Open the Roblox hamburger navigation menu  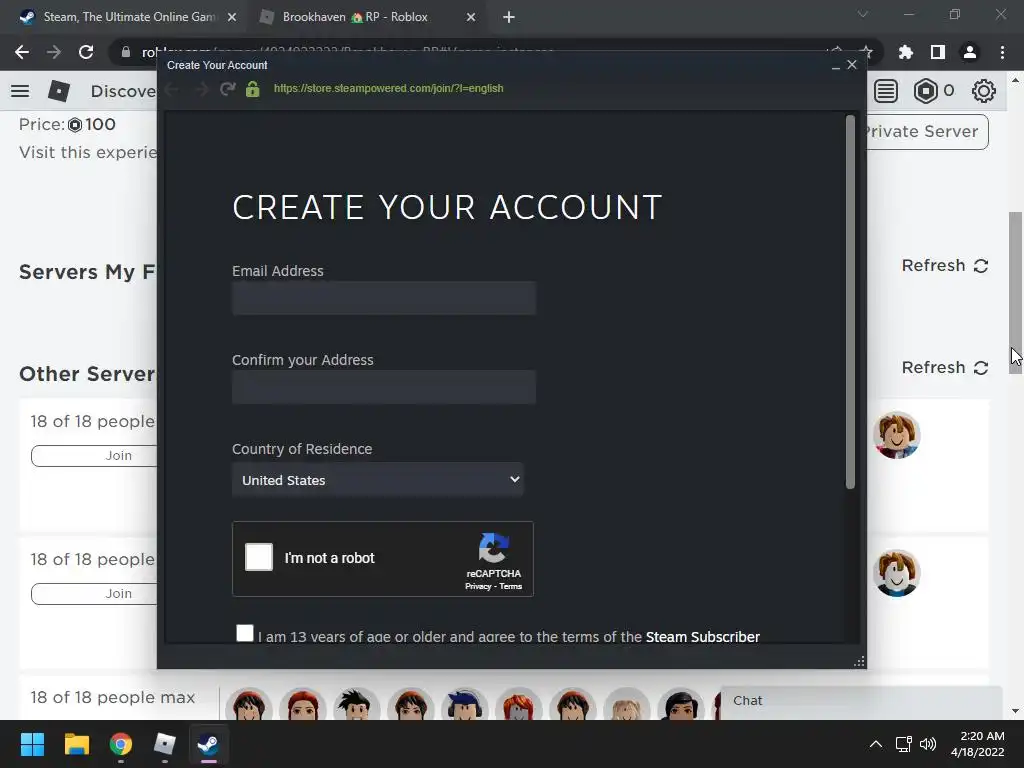20,91
